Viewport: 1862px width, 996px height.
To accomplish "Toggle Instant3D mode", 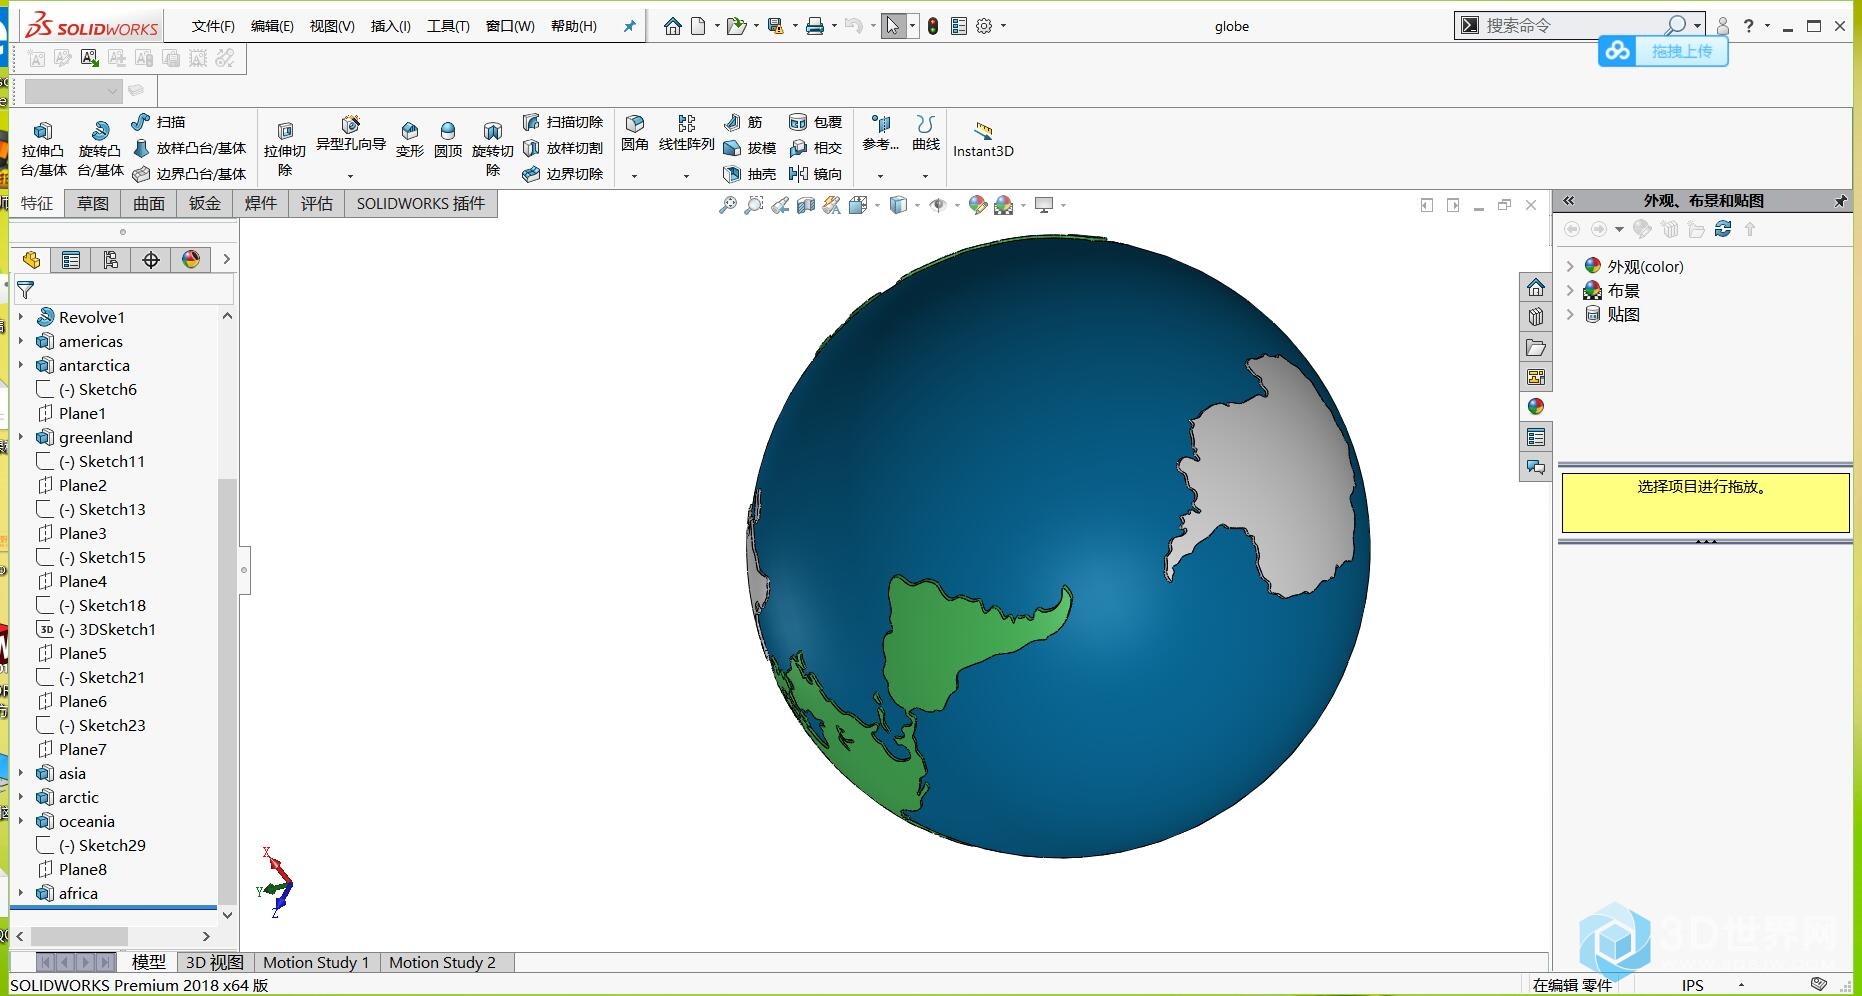I will coord(983,140).
